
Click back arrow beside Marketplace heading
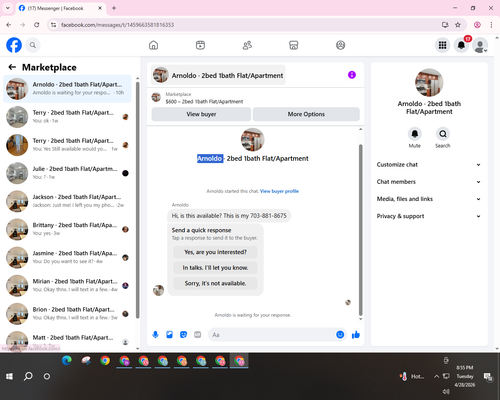(x=12, y=67)
